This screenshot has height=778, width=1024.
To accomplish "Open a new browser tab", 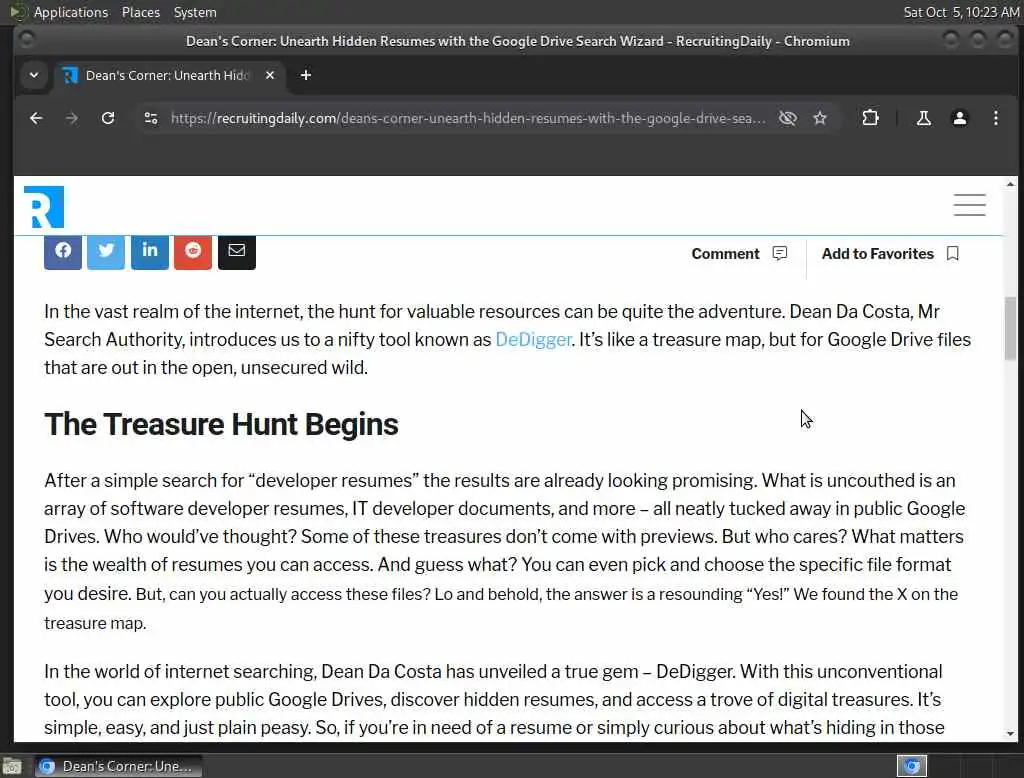I will click(x=306, y=75).
